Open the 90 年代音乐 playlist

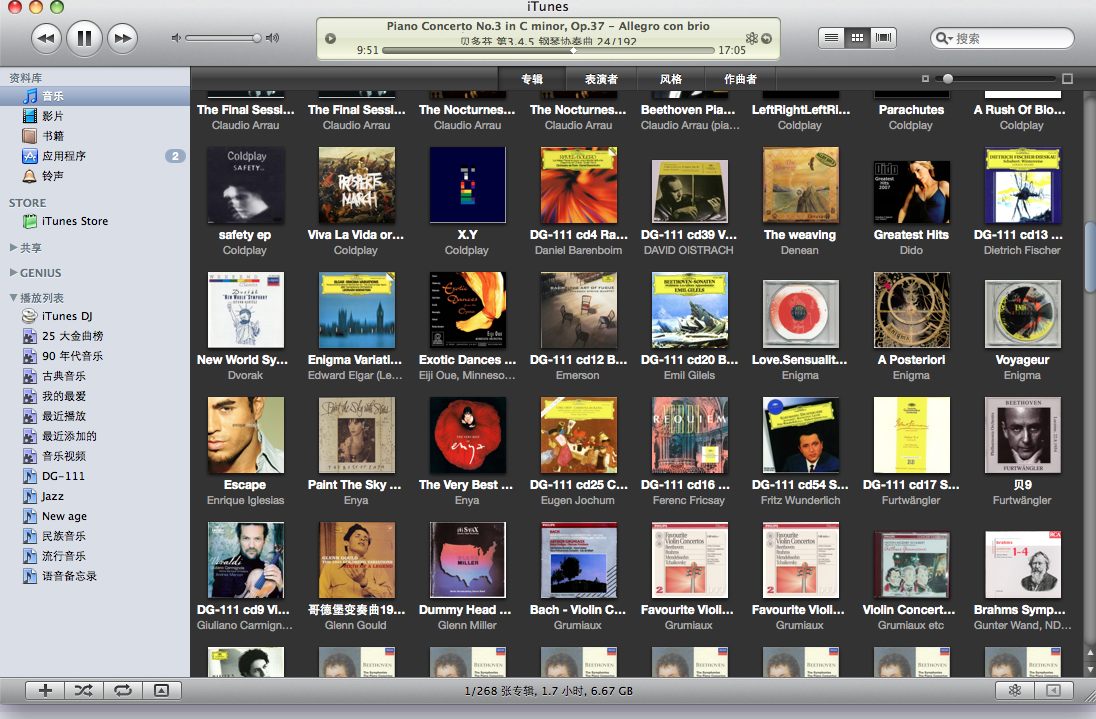(94, 356)
